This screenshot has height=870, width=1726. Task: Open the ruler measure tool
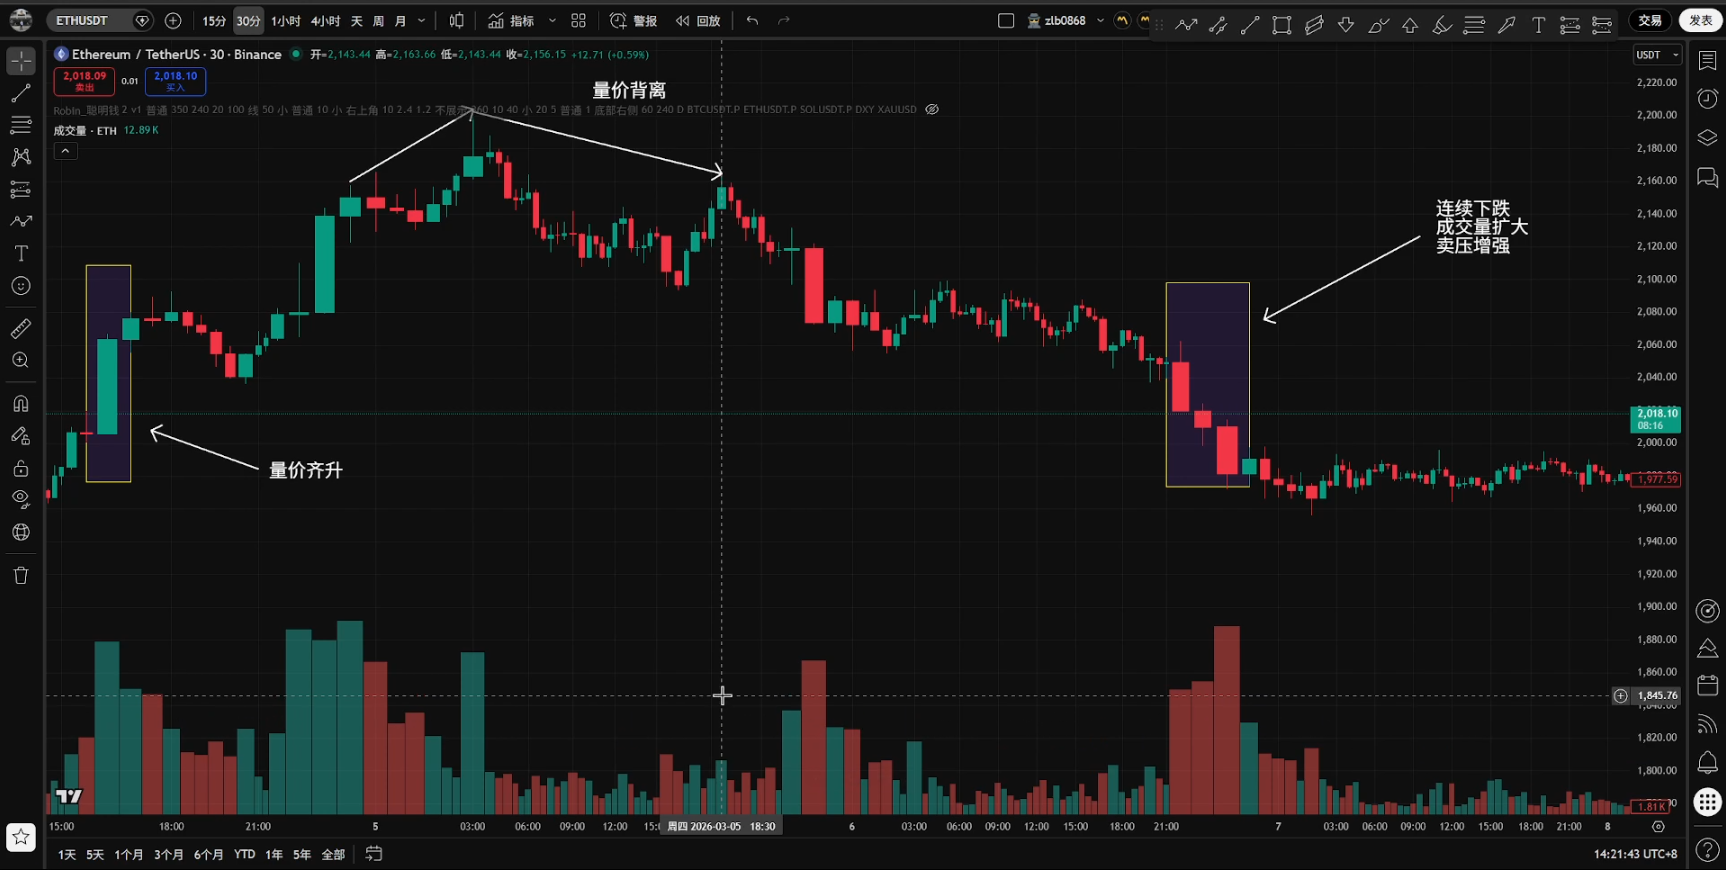click(20, 328)
